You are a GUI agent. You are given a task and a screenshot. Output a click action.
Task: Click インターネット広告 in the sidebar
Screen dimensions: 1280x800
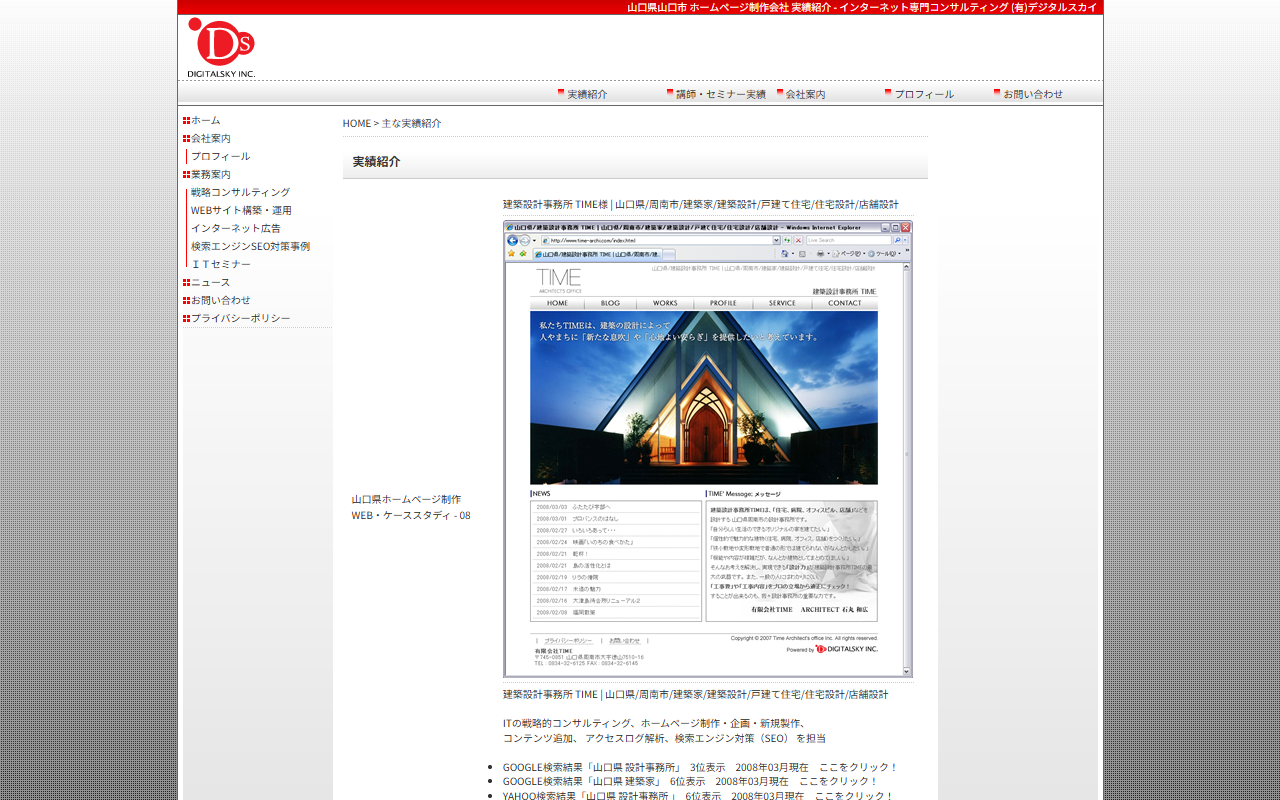(x=236, y=228)
